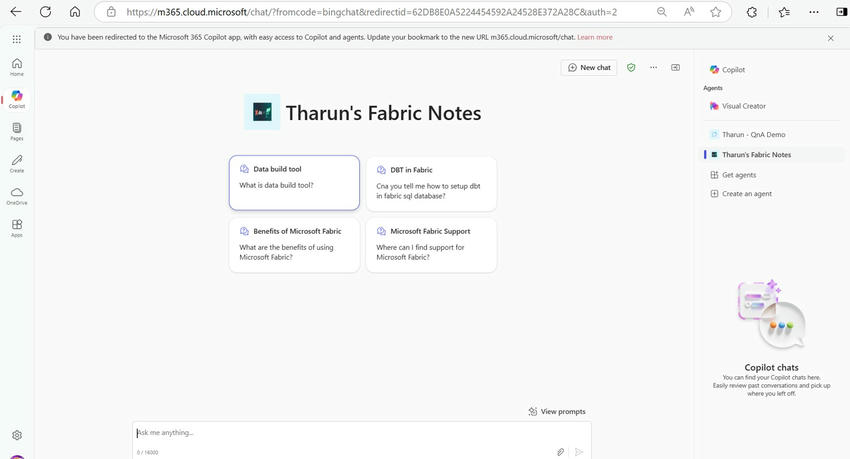Open Tharun - QnA Demo agent
850x459 pixels.
click(x=748, y=134)
